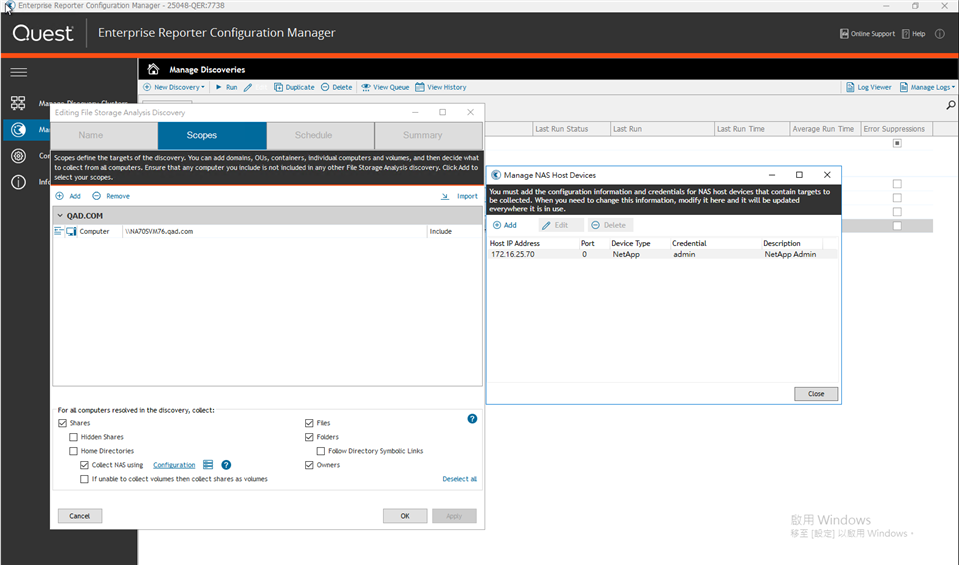
Task: Enable the Hidden Shares checkbox
Action: point(73,437)
